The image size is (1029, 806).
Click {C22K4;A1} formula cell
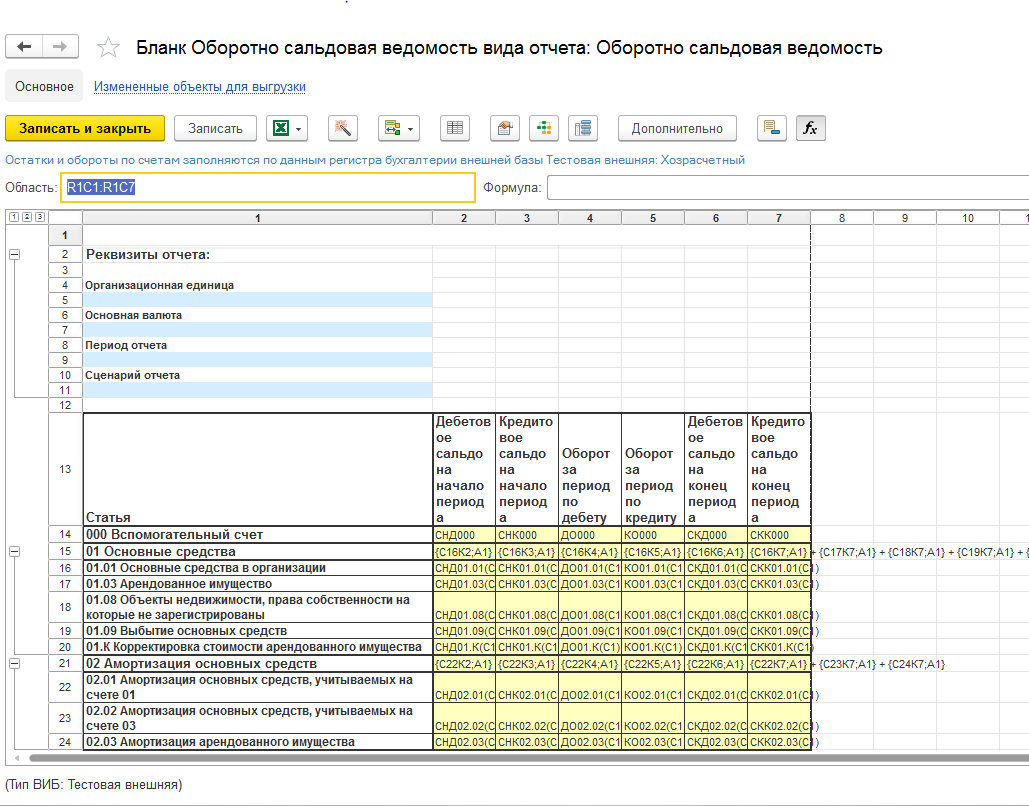tap(590, 664)
